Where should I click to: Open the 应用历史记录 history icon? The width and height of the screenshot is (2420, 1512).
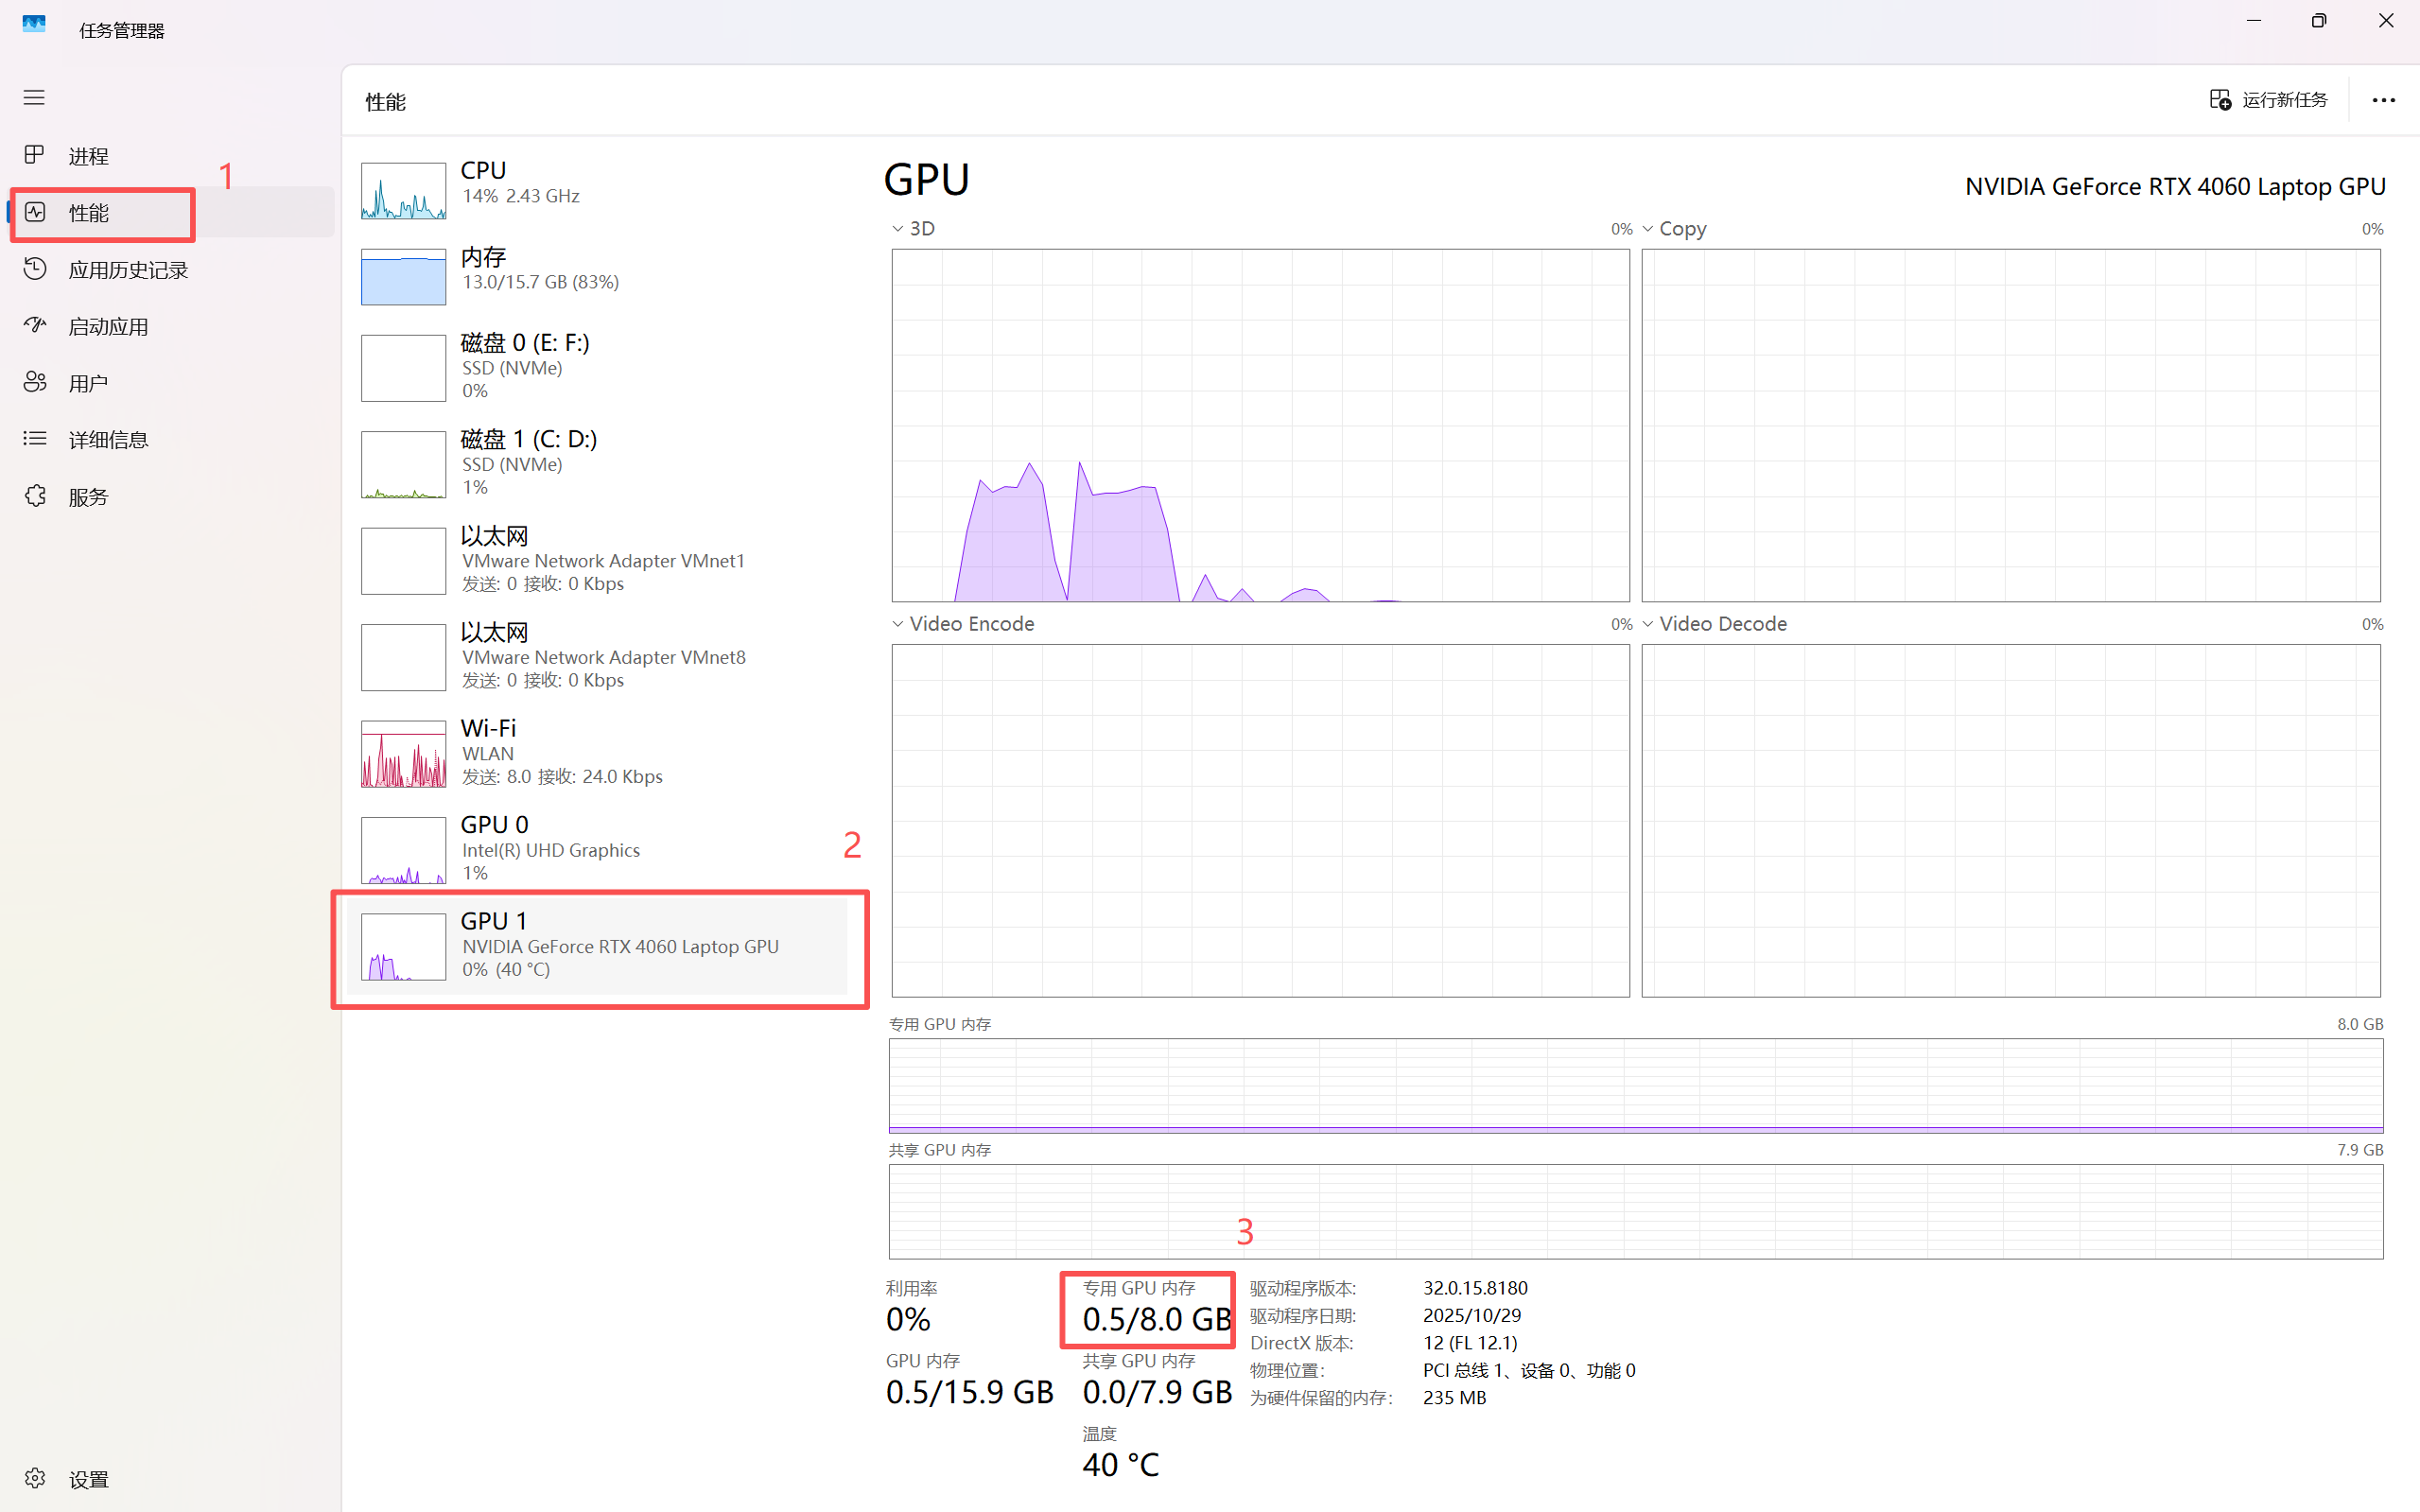pyautogui.click(x=35, y=269)
